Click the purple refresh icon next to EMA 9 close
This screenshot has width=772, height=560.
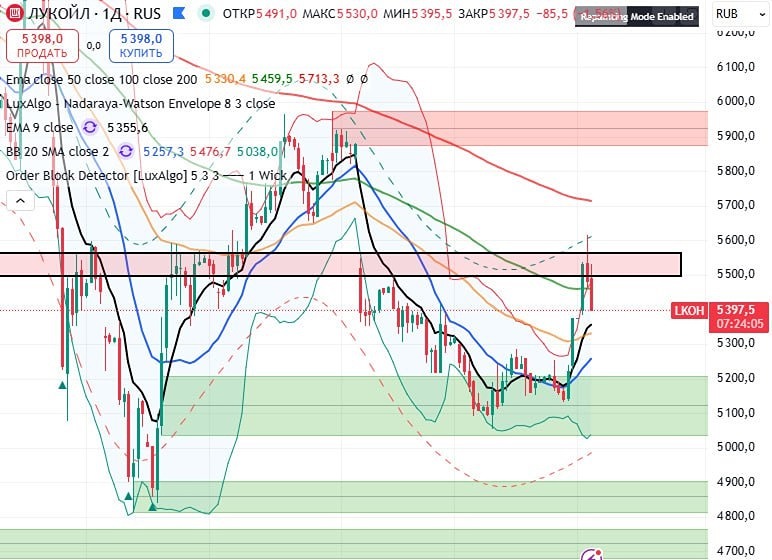pyautogui.click(x=90, y=128)
